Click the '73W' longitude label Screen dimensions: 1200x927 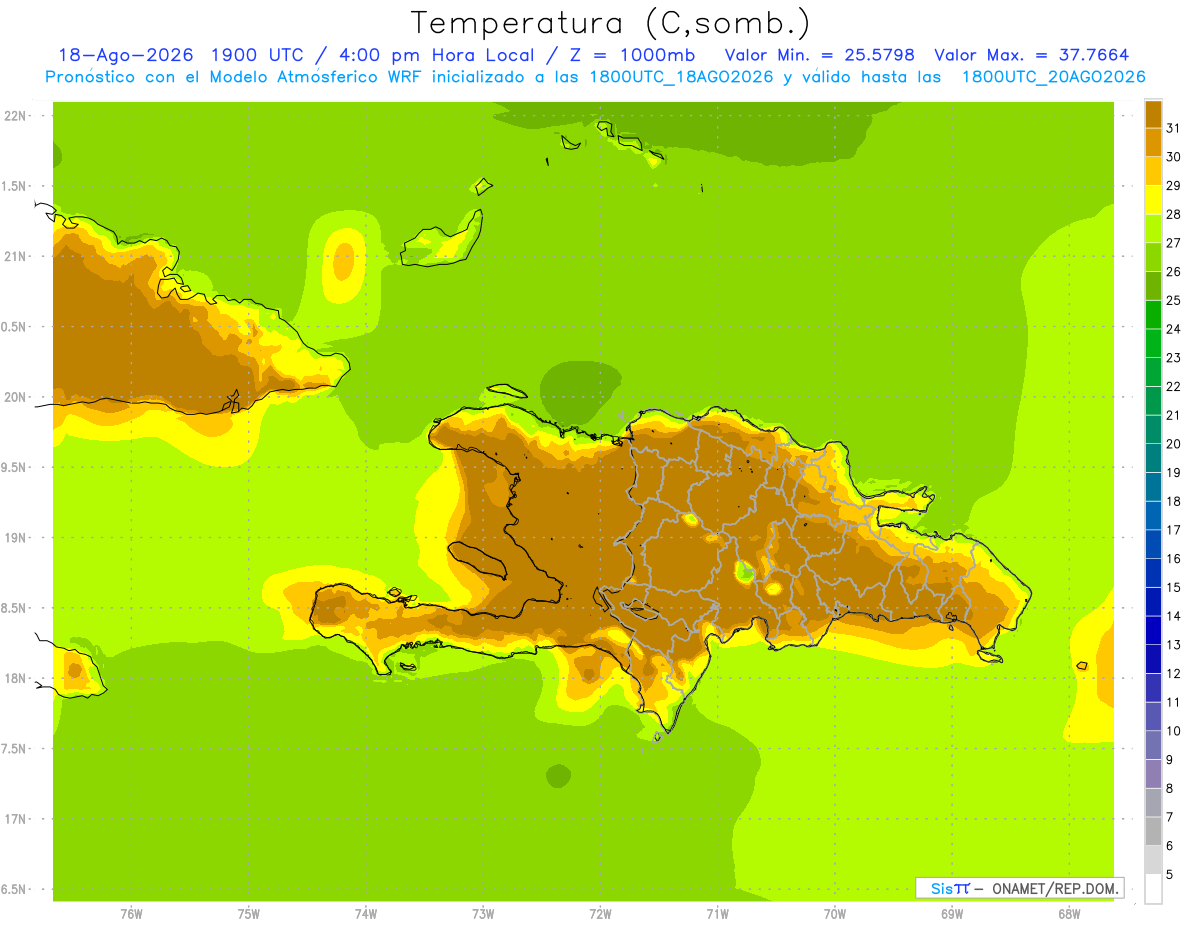483,913
